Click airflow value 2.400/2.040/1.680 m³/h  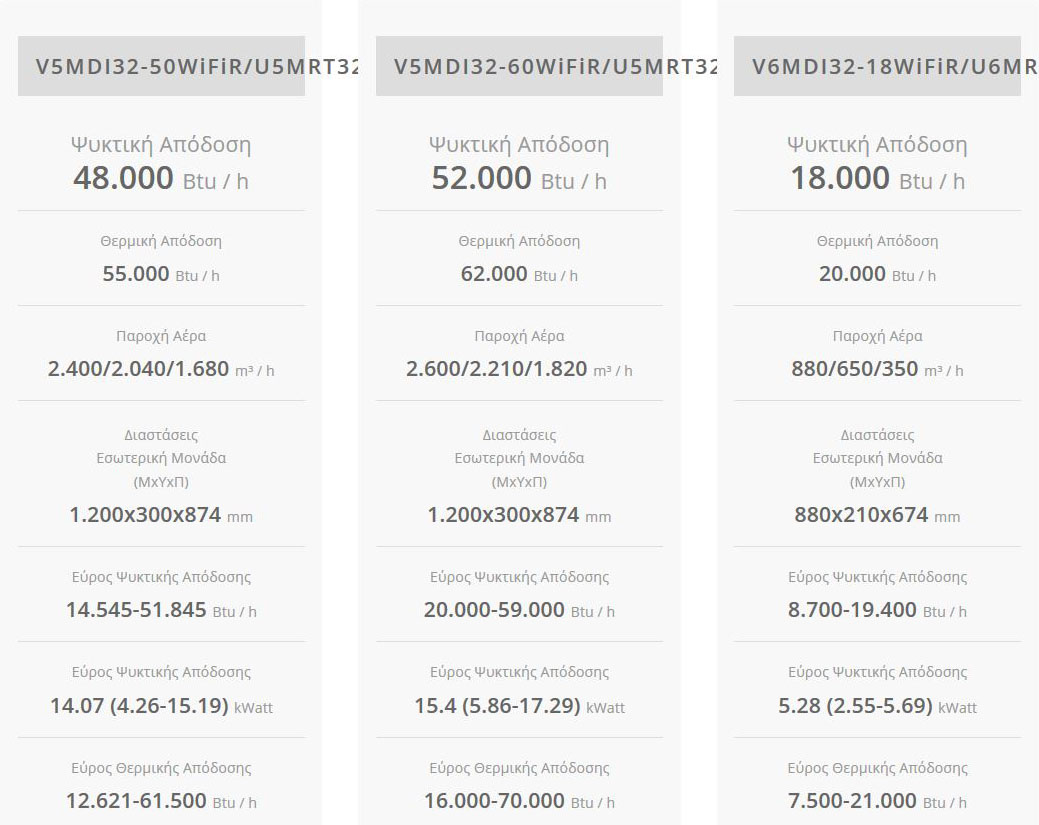point(161,369)
